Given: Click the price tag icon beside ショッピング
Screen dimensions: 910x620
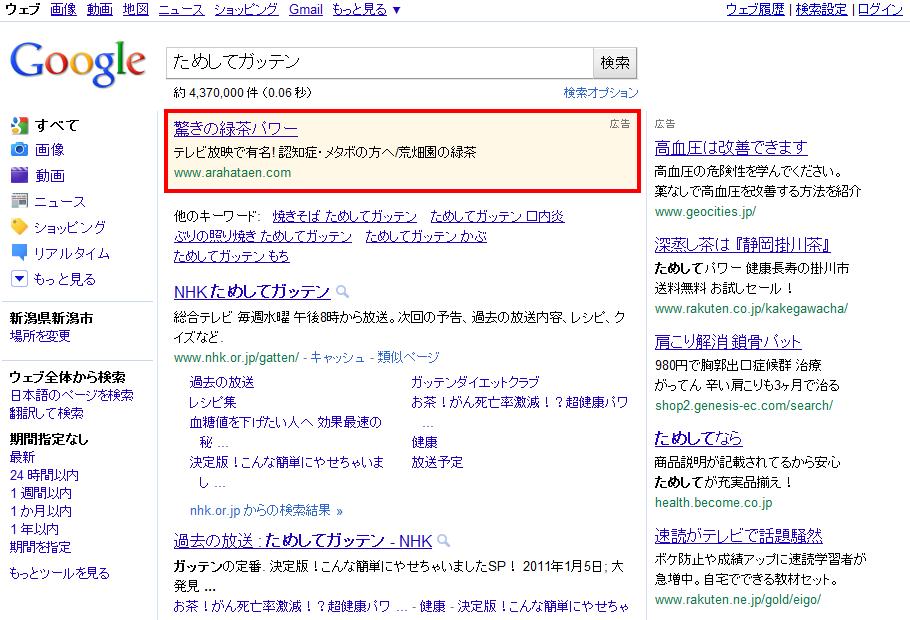Looking at the screenshot, I should [x=19, y=226].
